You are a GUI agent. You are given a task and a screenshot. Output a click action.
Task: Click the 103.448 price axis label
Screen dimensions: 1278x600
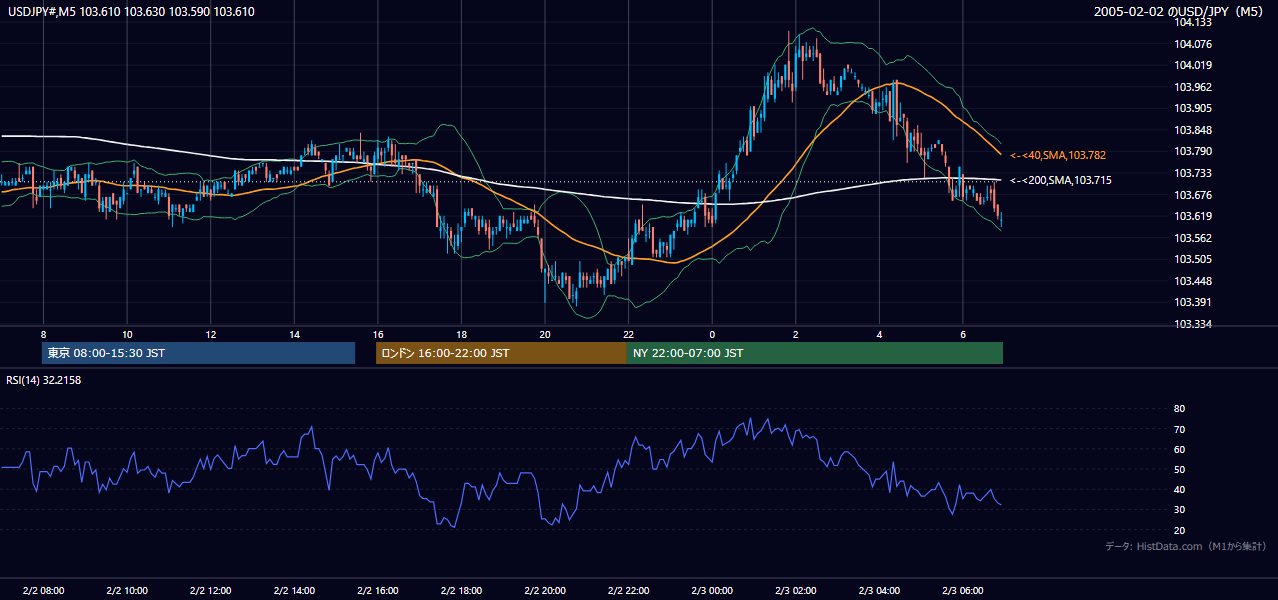[1193, 281]
